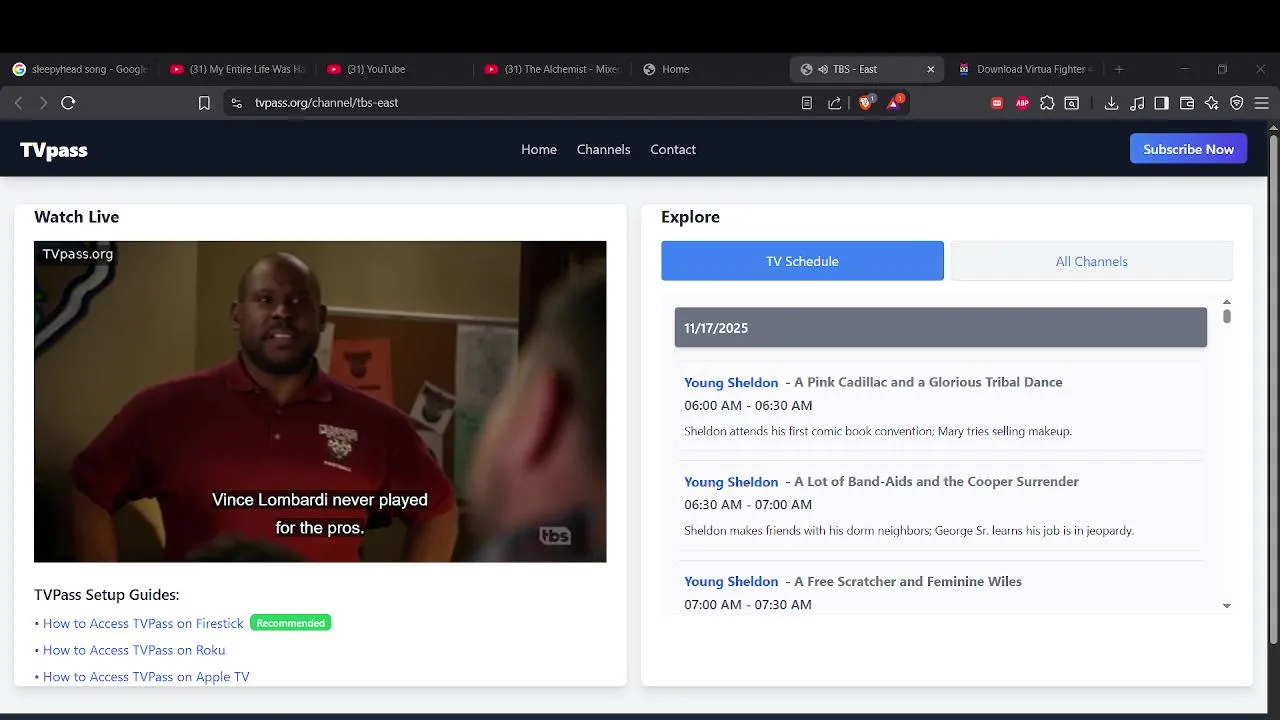Click the green Recommended badge

coord(290,623)
